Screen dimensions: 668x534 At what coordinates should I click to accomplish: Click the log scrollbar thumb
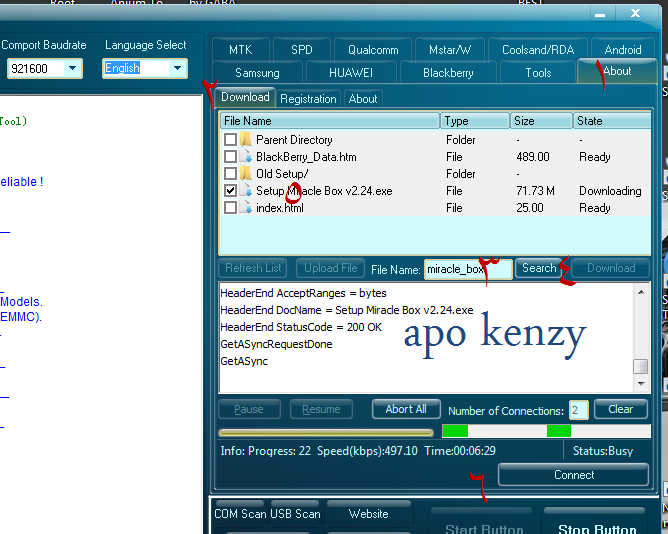(641, 366)
